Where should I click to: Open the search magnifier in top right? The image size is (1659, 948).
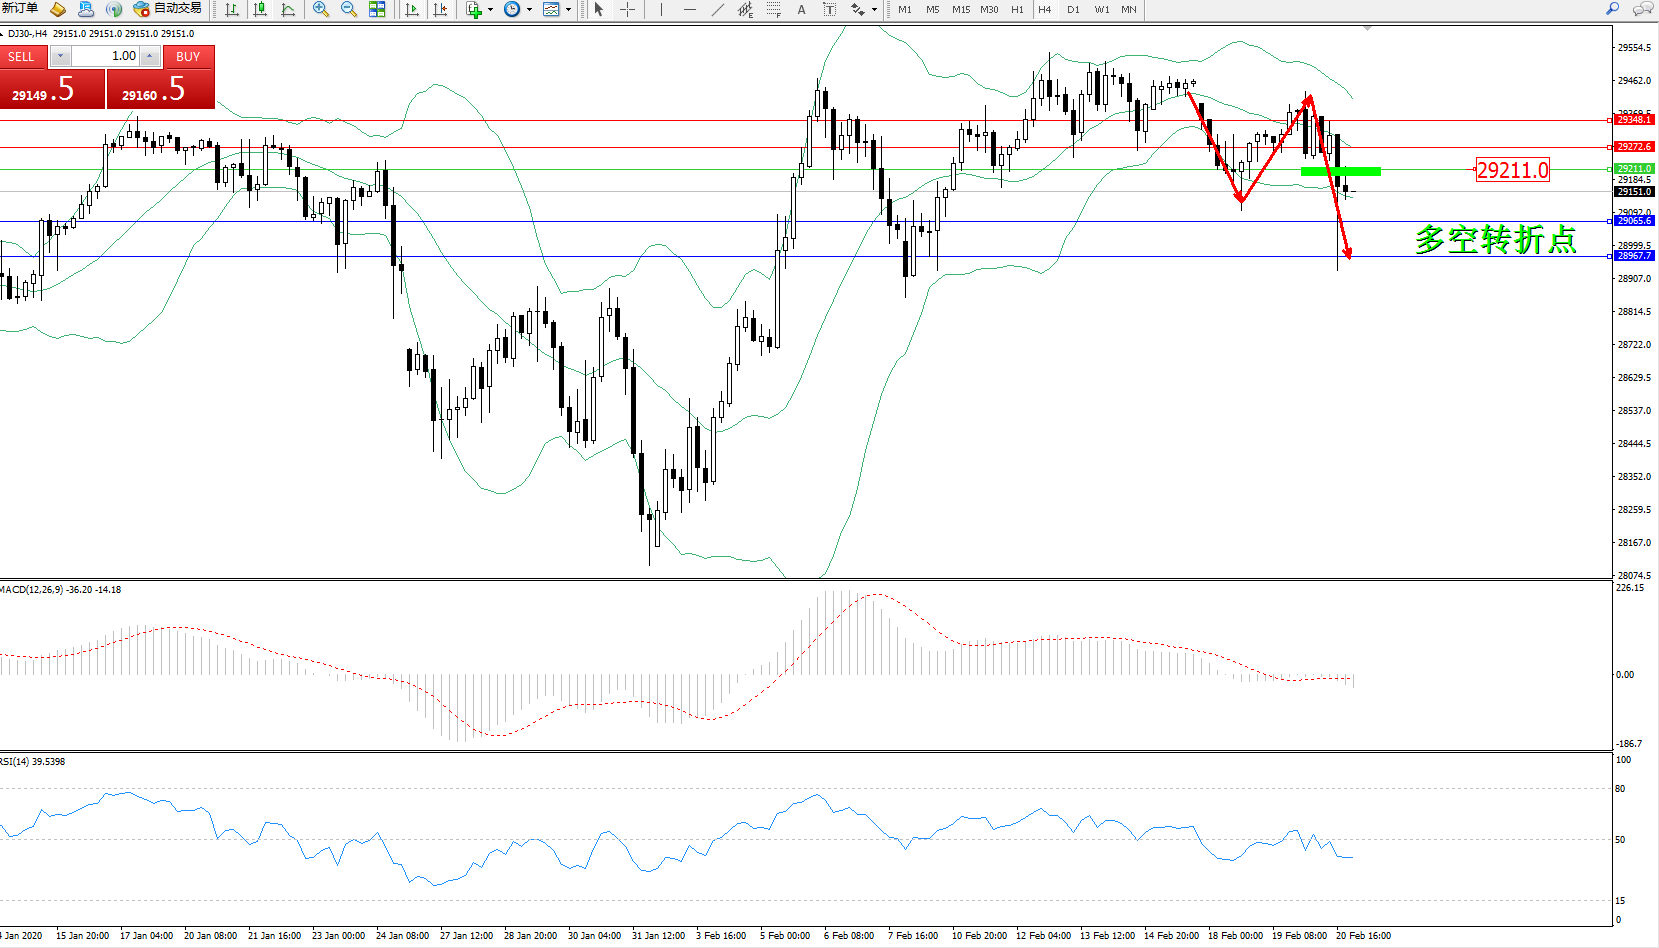[x=1612, y=9]
